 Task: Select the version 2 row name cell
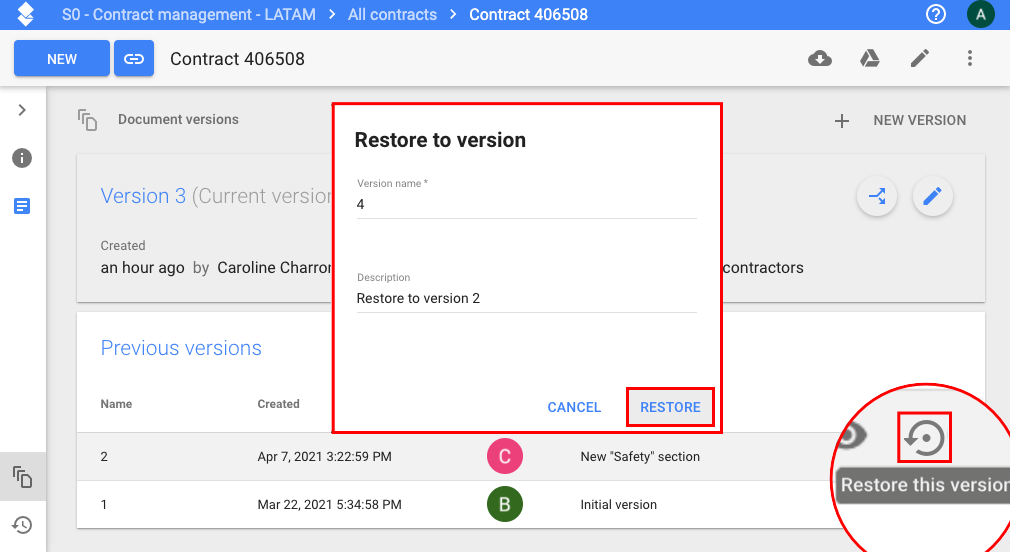point(104,457)
